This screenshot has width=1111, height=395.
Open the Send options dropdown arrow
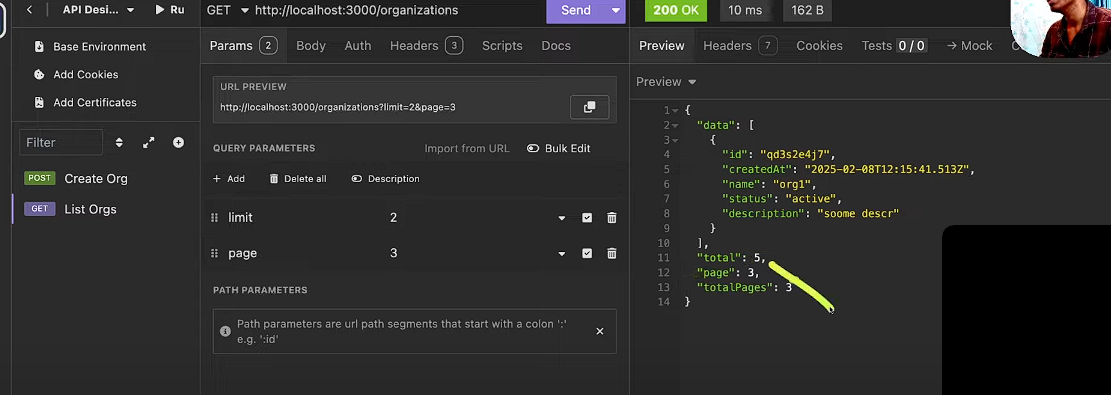pos(616,10)
